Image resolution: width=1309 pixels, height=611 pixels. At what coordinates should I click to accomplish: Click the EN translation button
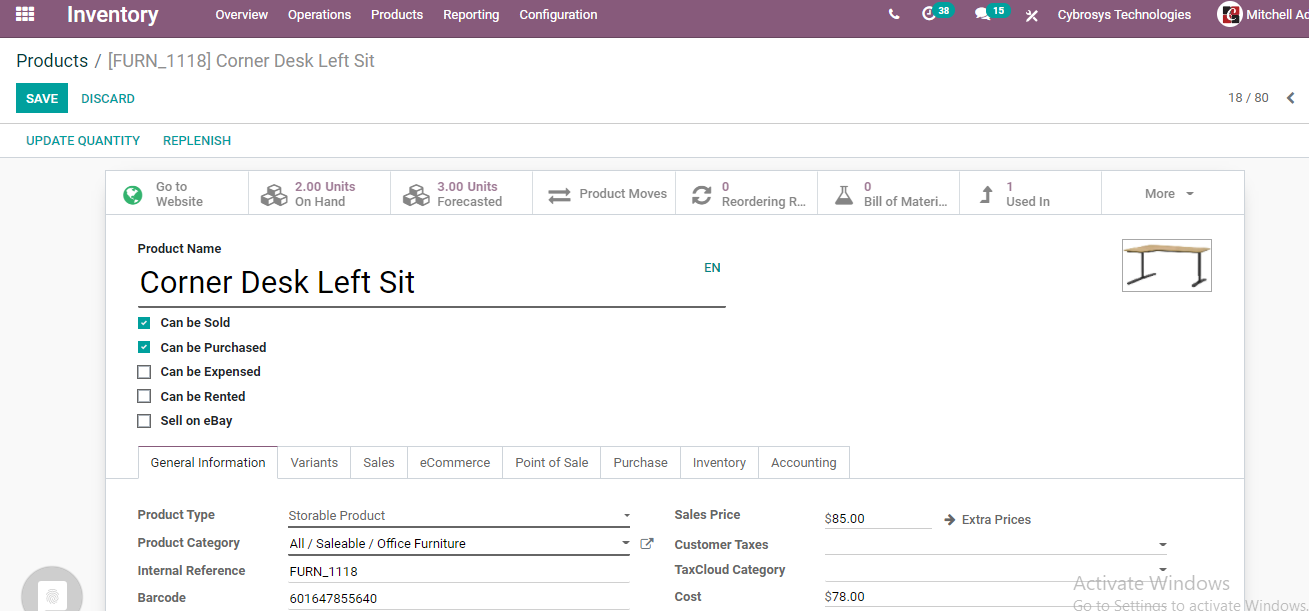pos(712,268)
